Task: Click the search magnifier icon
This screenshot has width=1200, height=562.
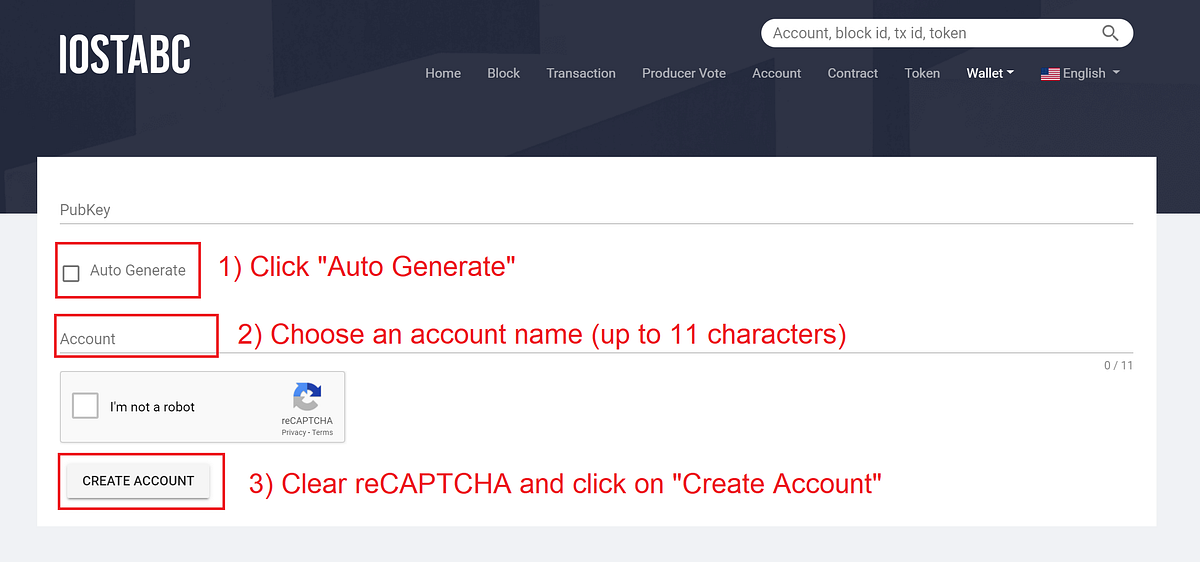Action: tap(1110, 33)
